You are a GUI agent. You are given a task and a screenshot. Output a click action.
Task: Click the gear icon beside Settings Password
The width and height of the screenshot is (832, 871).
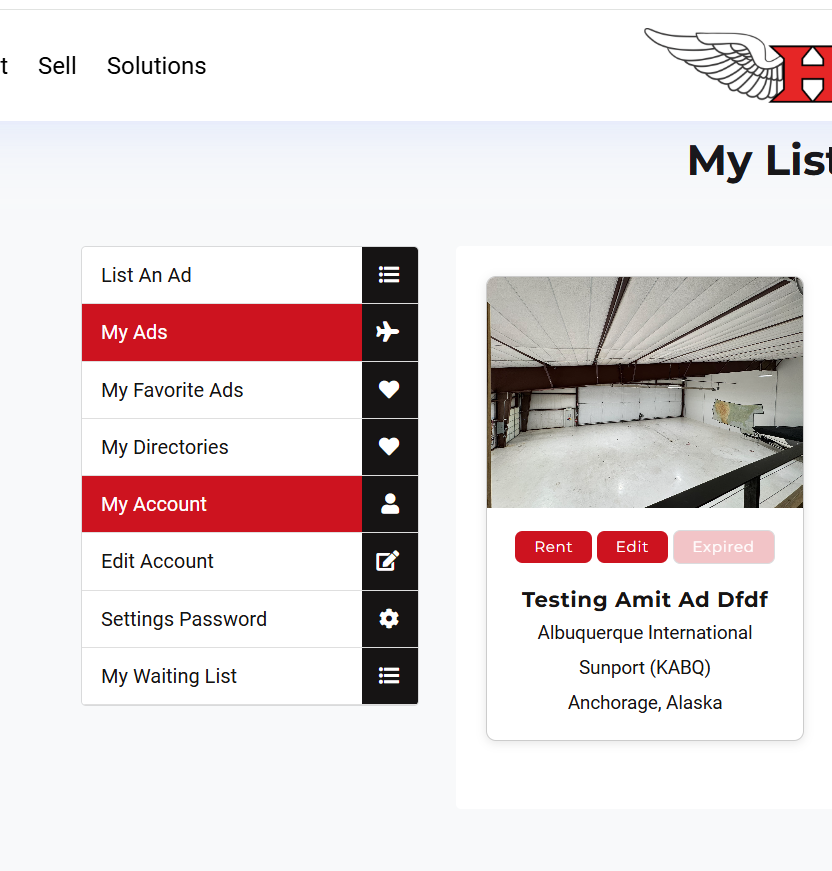click(389, 619)
